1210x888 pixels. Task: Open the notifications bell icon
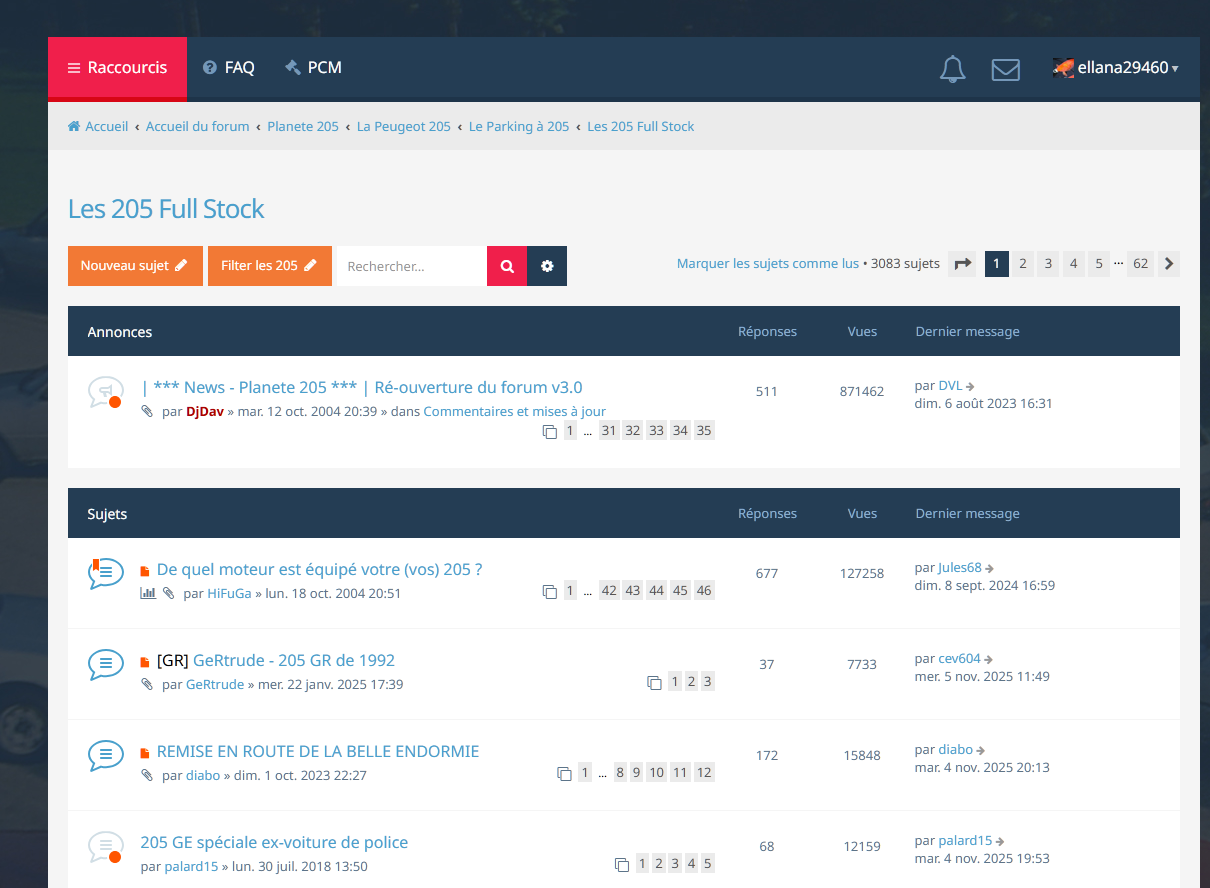click(952, 69)
